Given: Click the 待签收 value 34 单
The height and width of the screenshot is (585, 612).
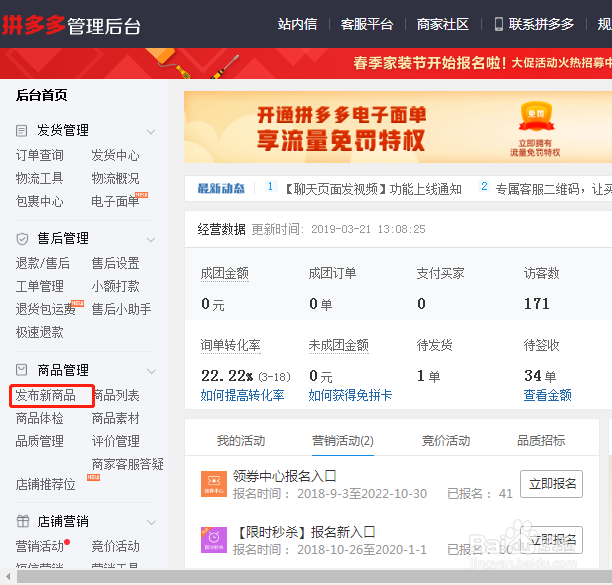Looking at the screenshot, I should click(540, 376).
